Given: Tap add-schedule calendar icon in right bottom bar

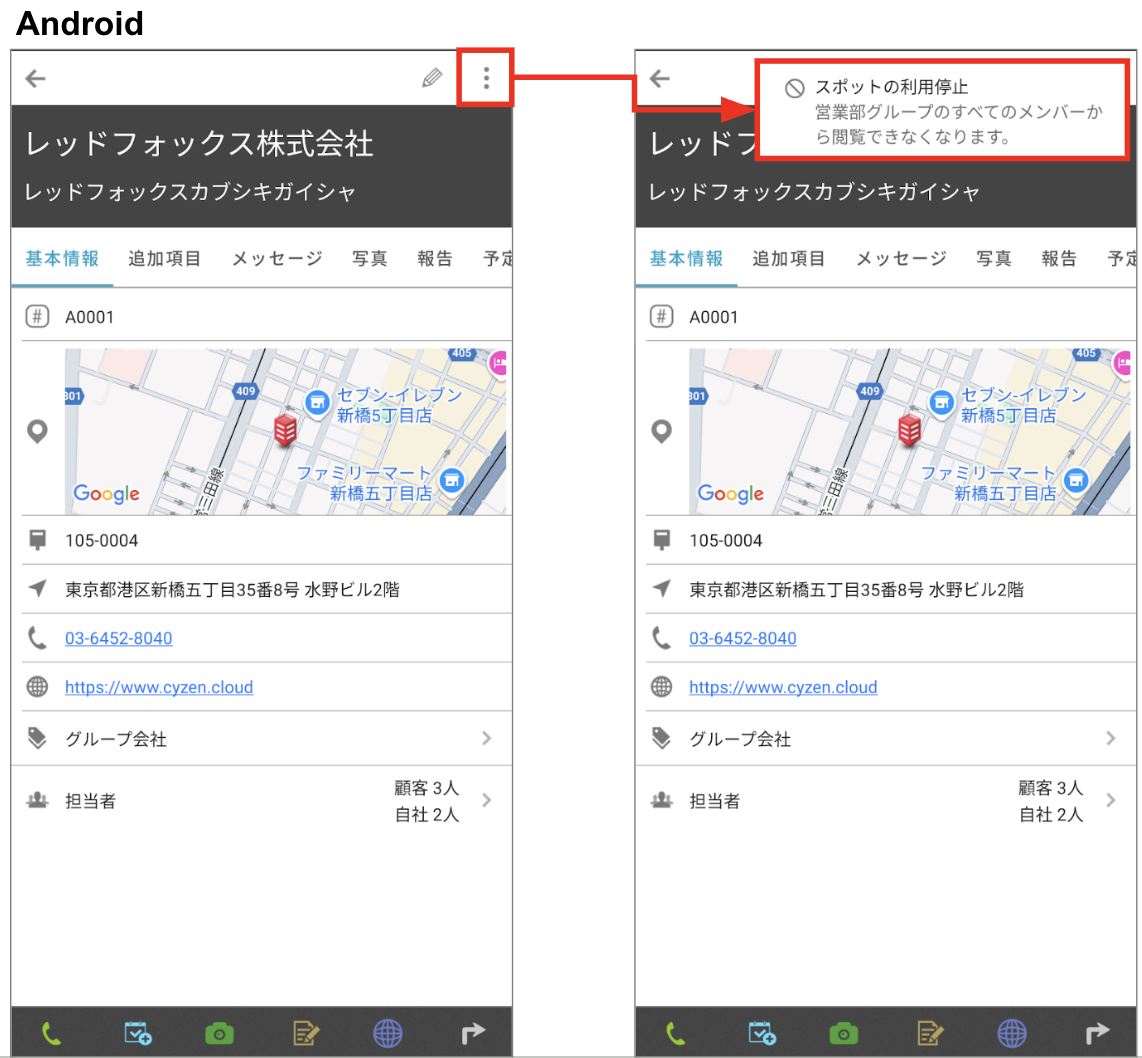Looking at the screenshot, I should tap(762, 1033).
